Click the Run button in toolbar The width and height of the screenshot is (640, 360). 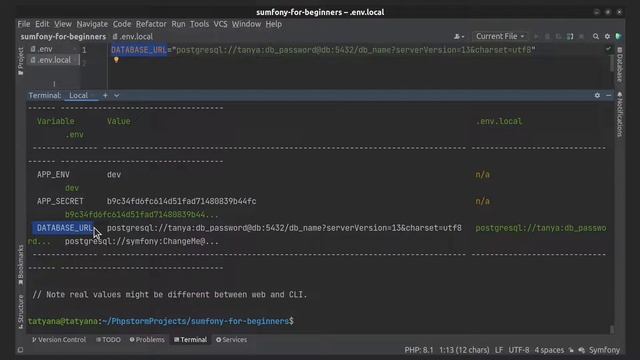tap(536, 36)
